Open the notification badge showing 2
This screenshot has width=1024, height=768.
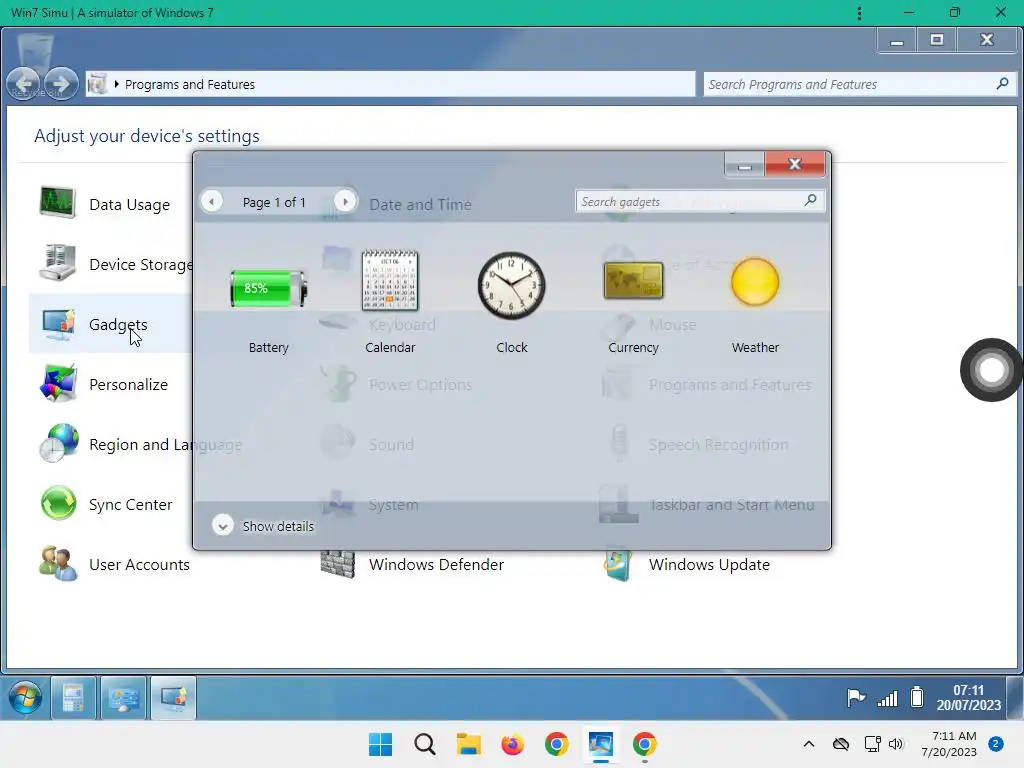click(x=996, y=744)
